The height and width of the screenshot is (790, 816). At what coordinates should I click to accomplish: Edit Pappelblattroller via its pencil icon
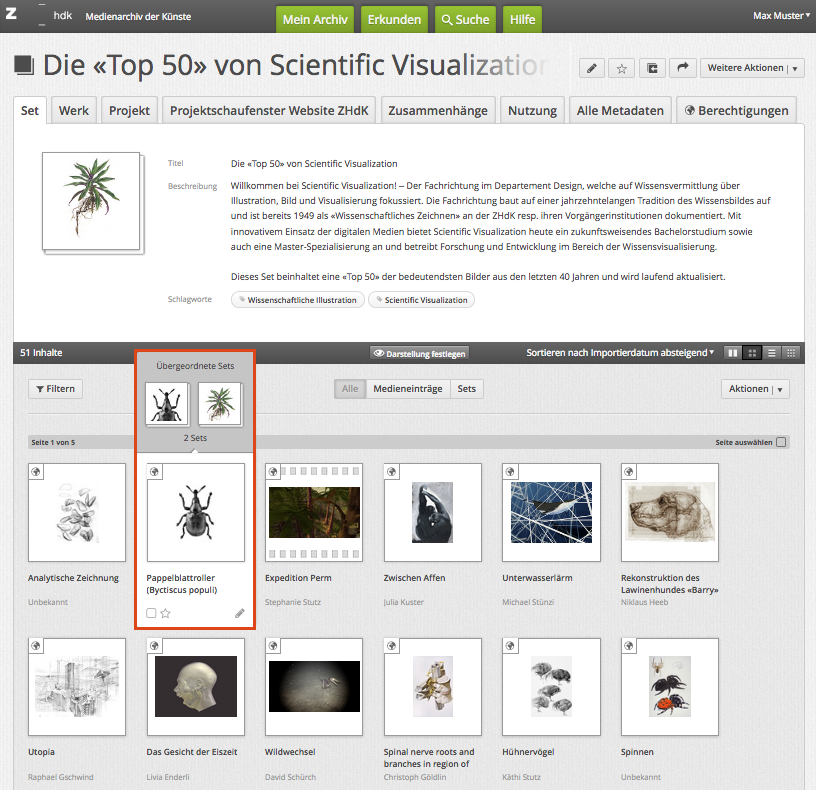pos(239,613)
